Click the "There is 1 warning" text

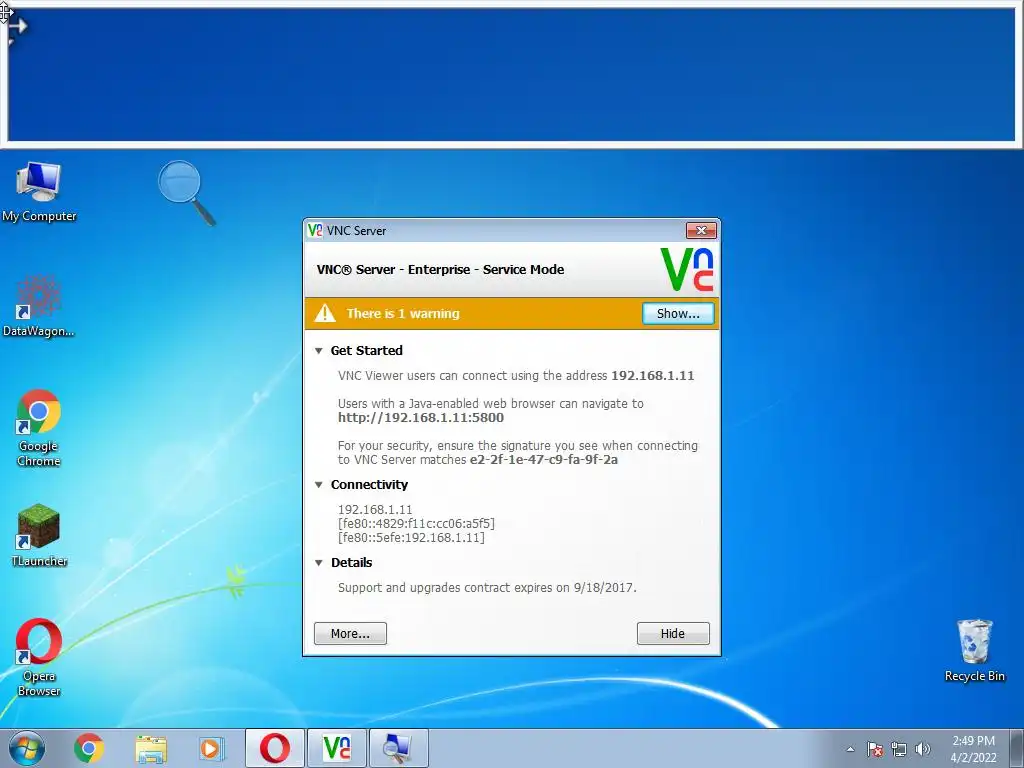pos(403,313)
